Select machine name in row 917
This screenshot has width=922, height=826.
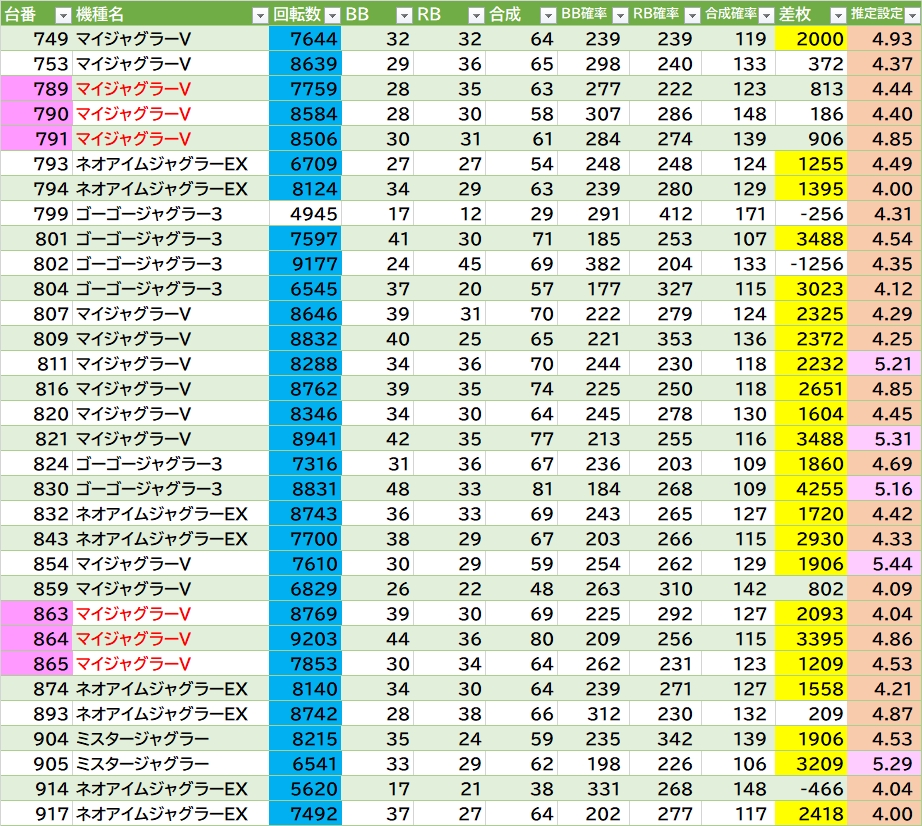pos(171,814)
